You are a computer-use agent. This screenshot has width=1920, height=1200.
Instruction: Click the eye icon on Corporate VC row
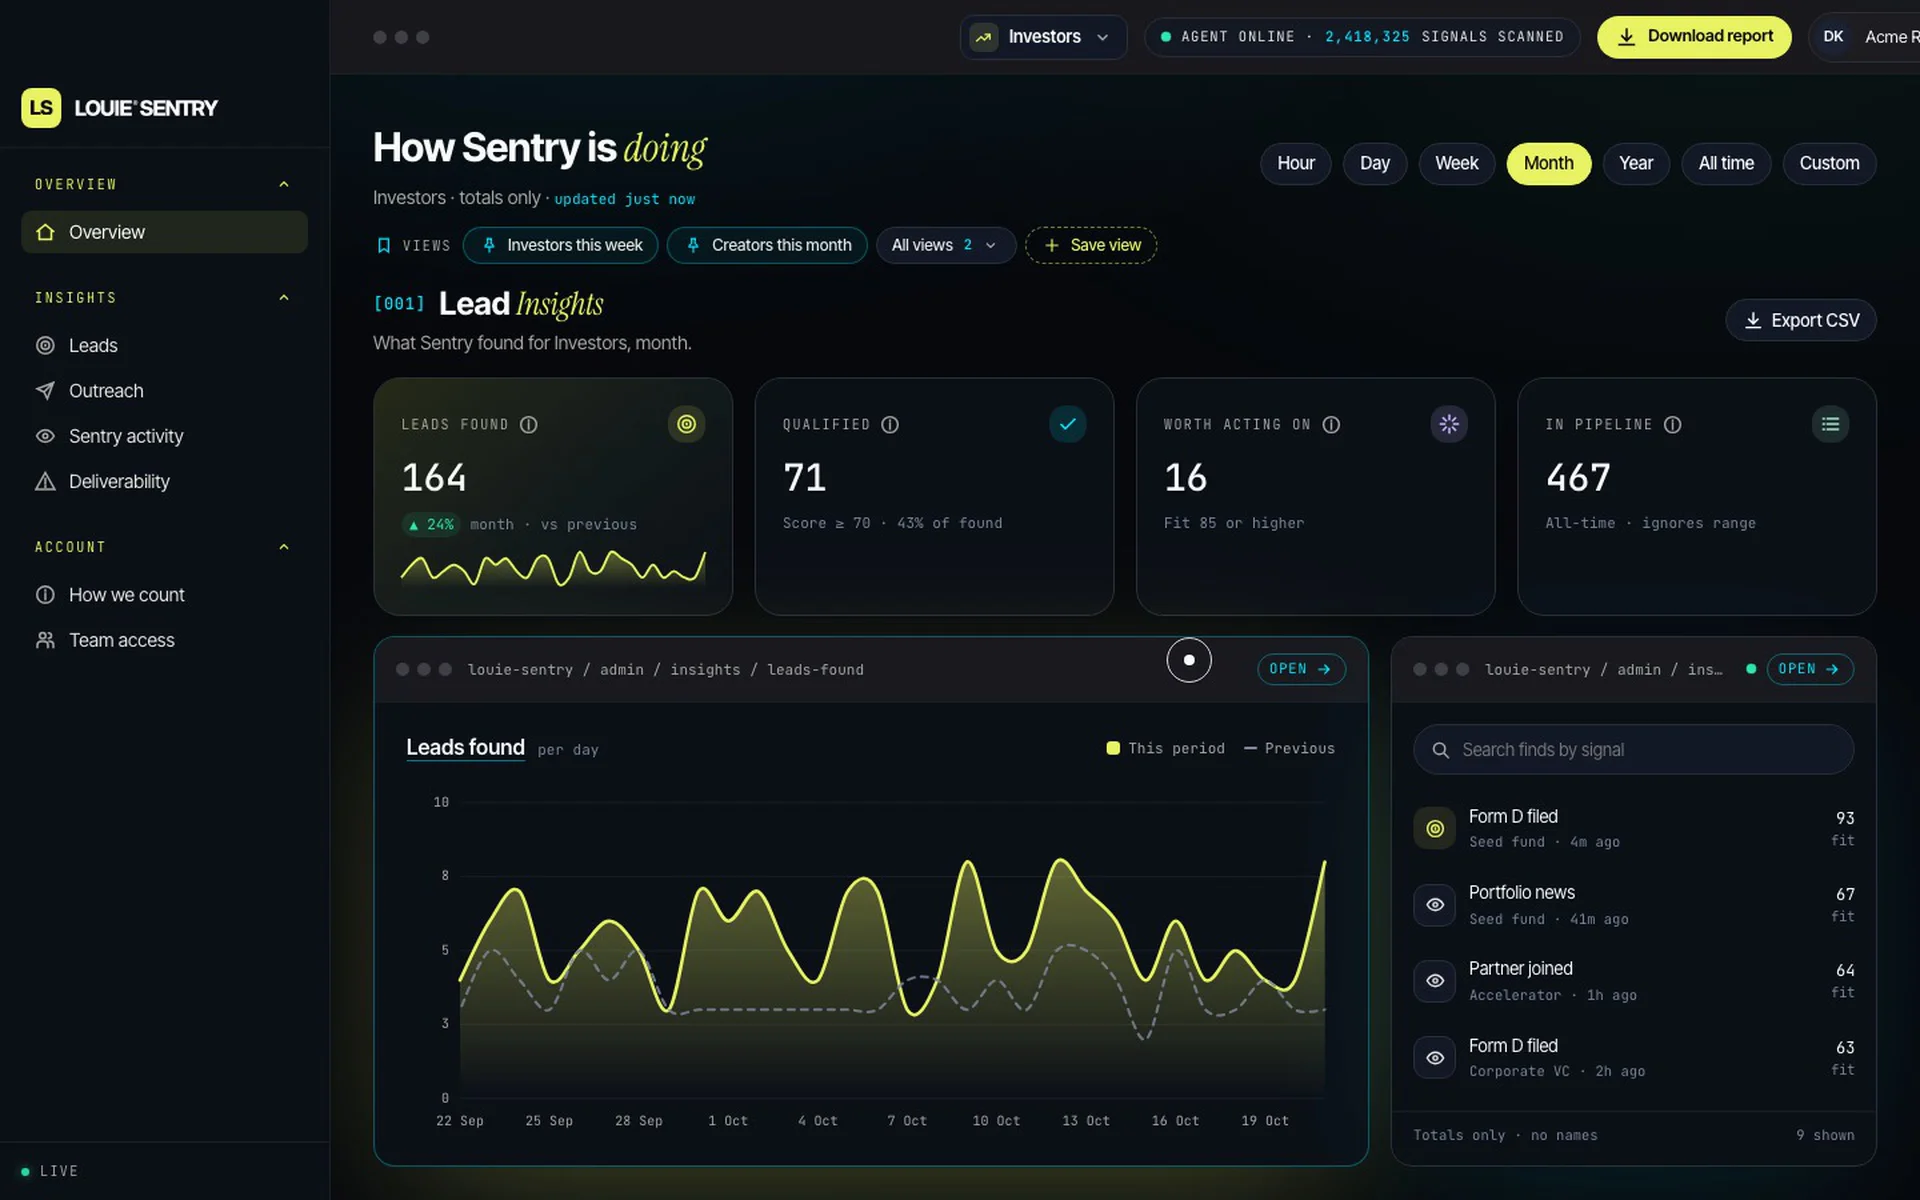tap(1435, 1058)
